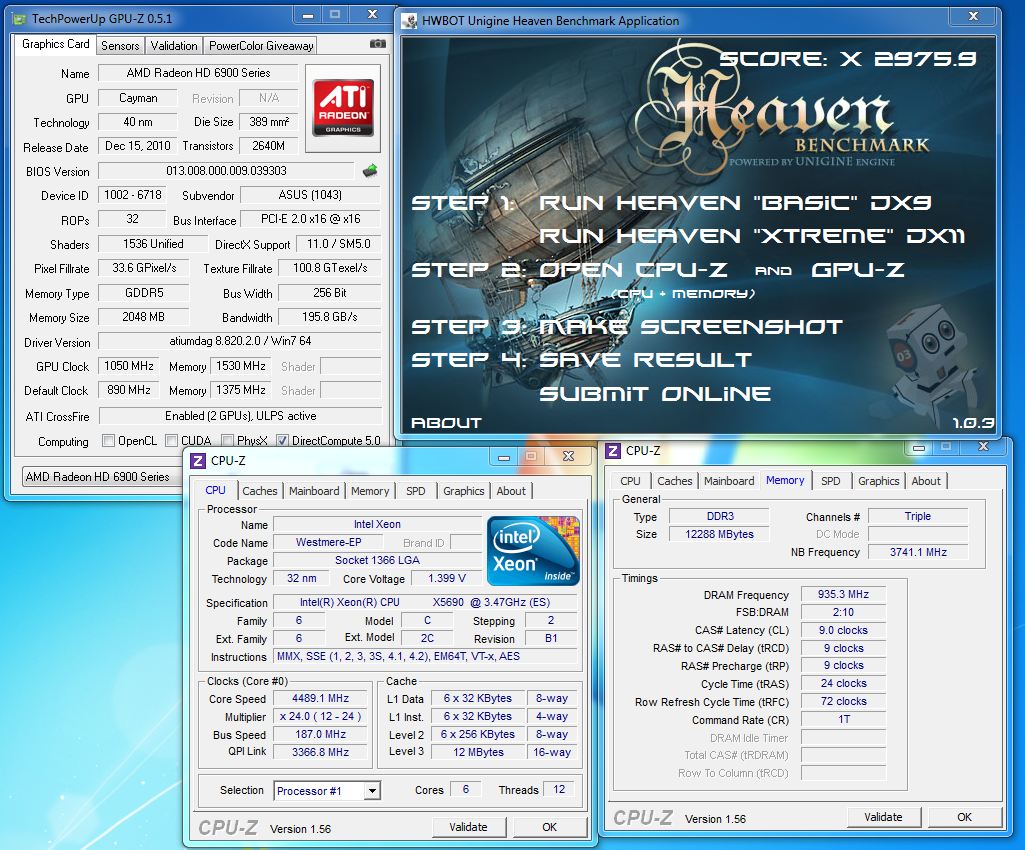This screenshot has width=1025, height=850.
Task: Toggle the CUDA checkbox in GPU-Z
Action: [x=171, y=441]
